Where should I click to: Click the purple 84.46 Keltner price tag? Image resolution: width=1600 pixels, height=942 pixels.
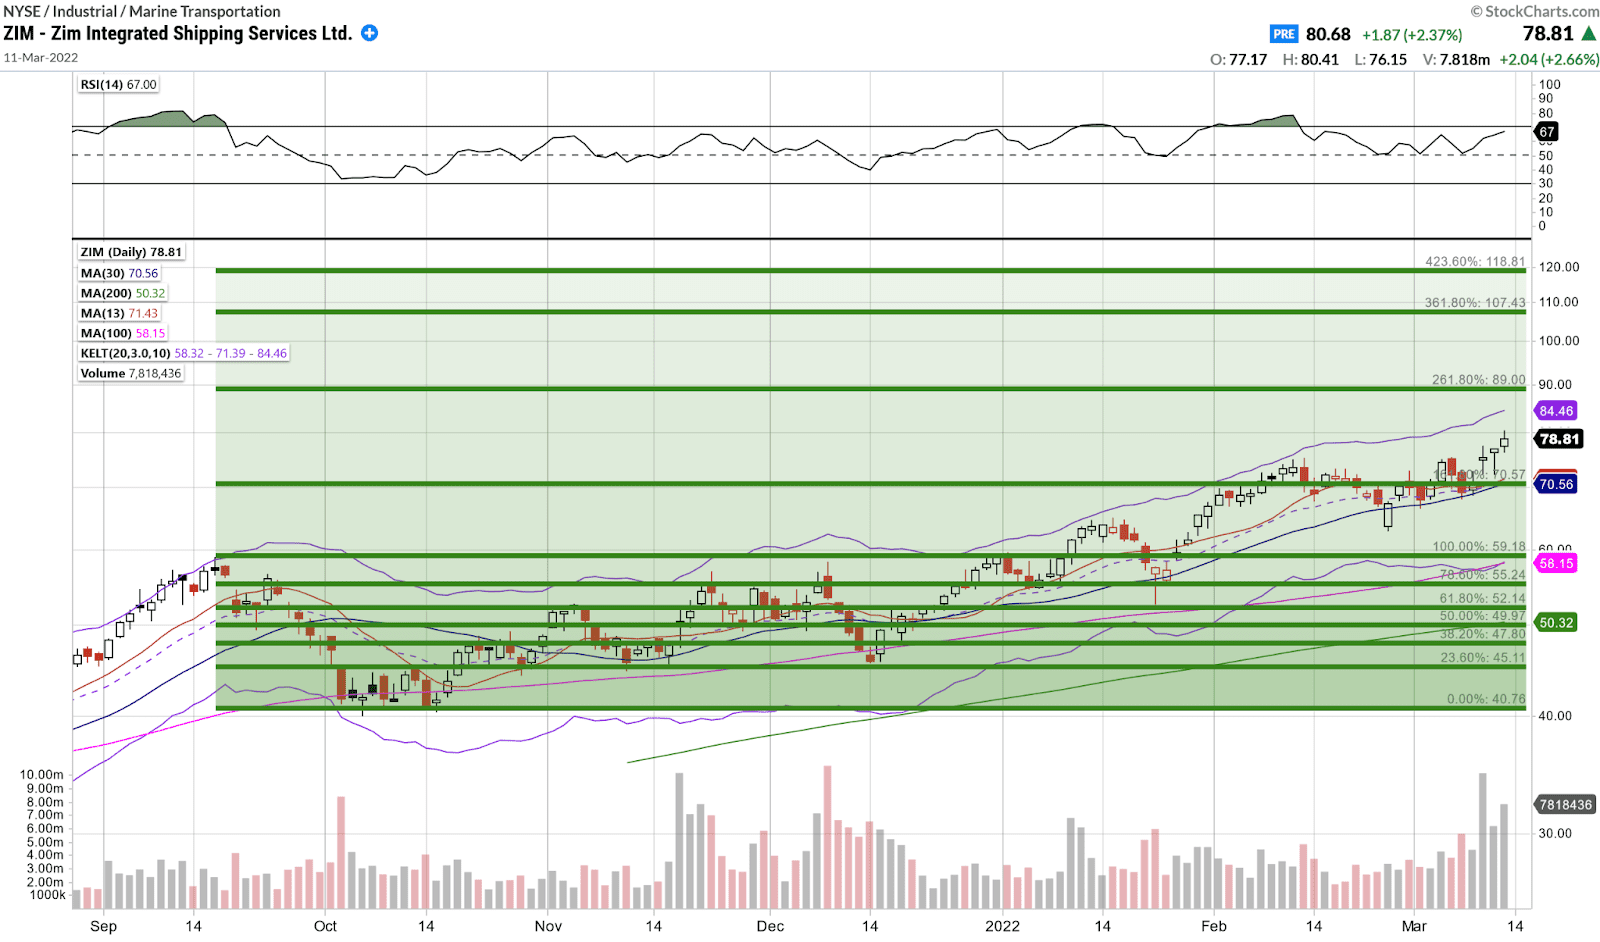pos(1556,411)
